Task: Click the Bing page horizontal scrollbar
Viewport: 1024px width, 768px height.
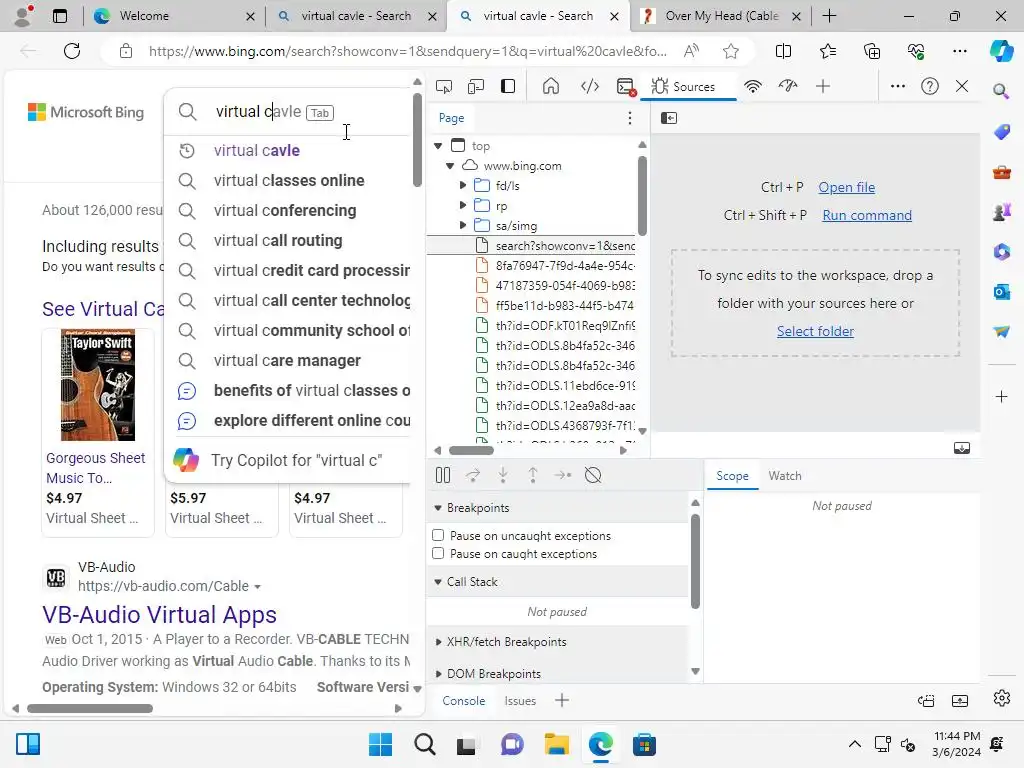Action: point(90,708)
